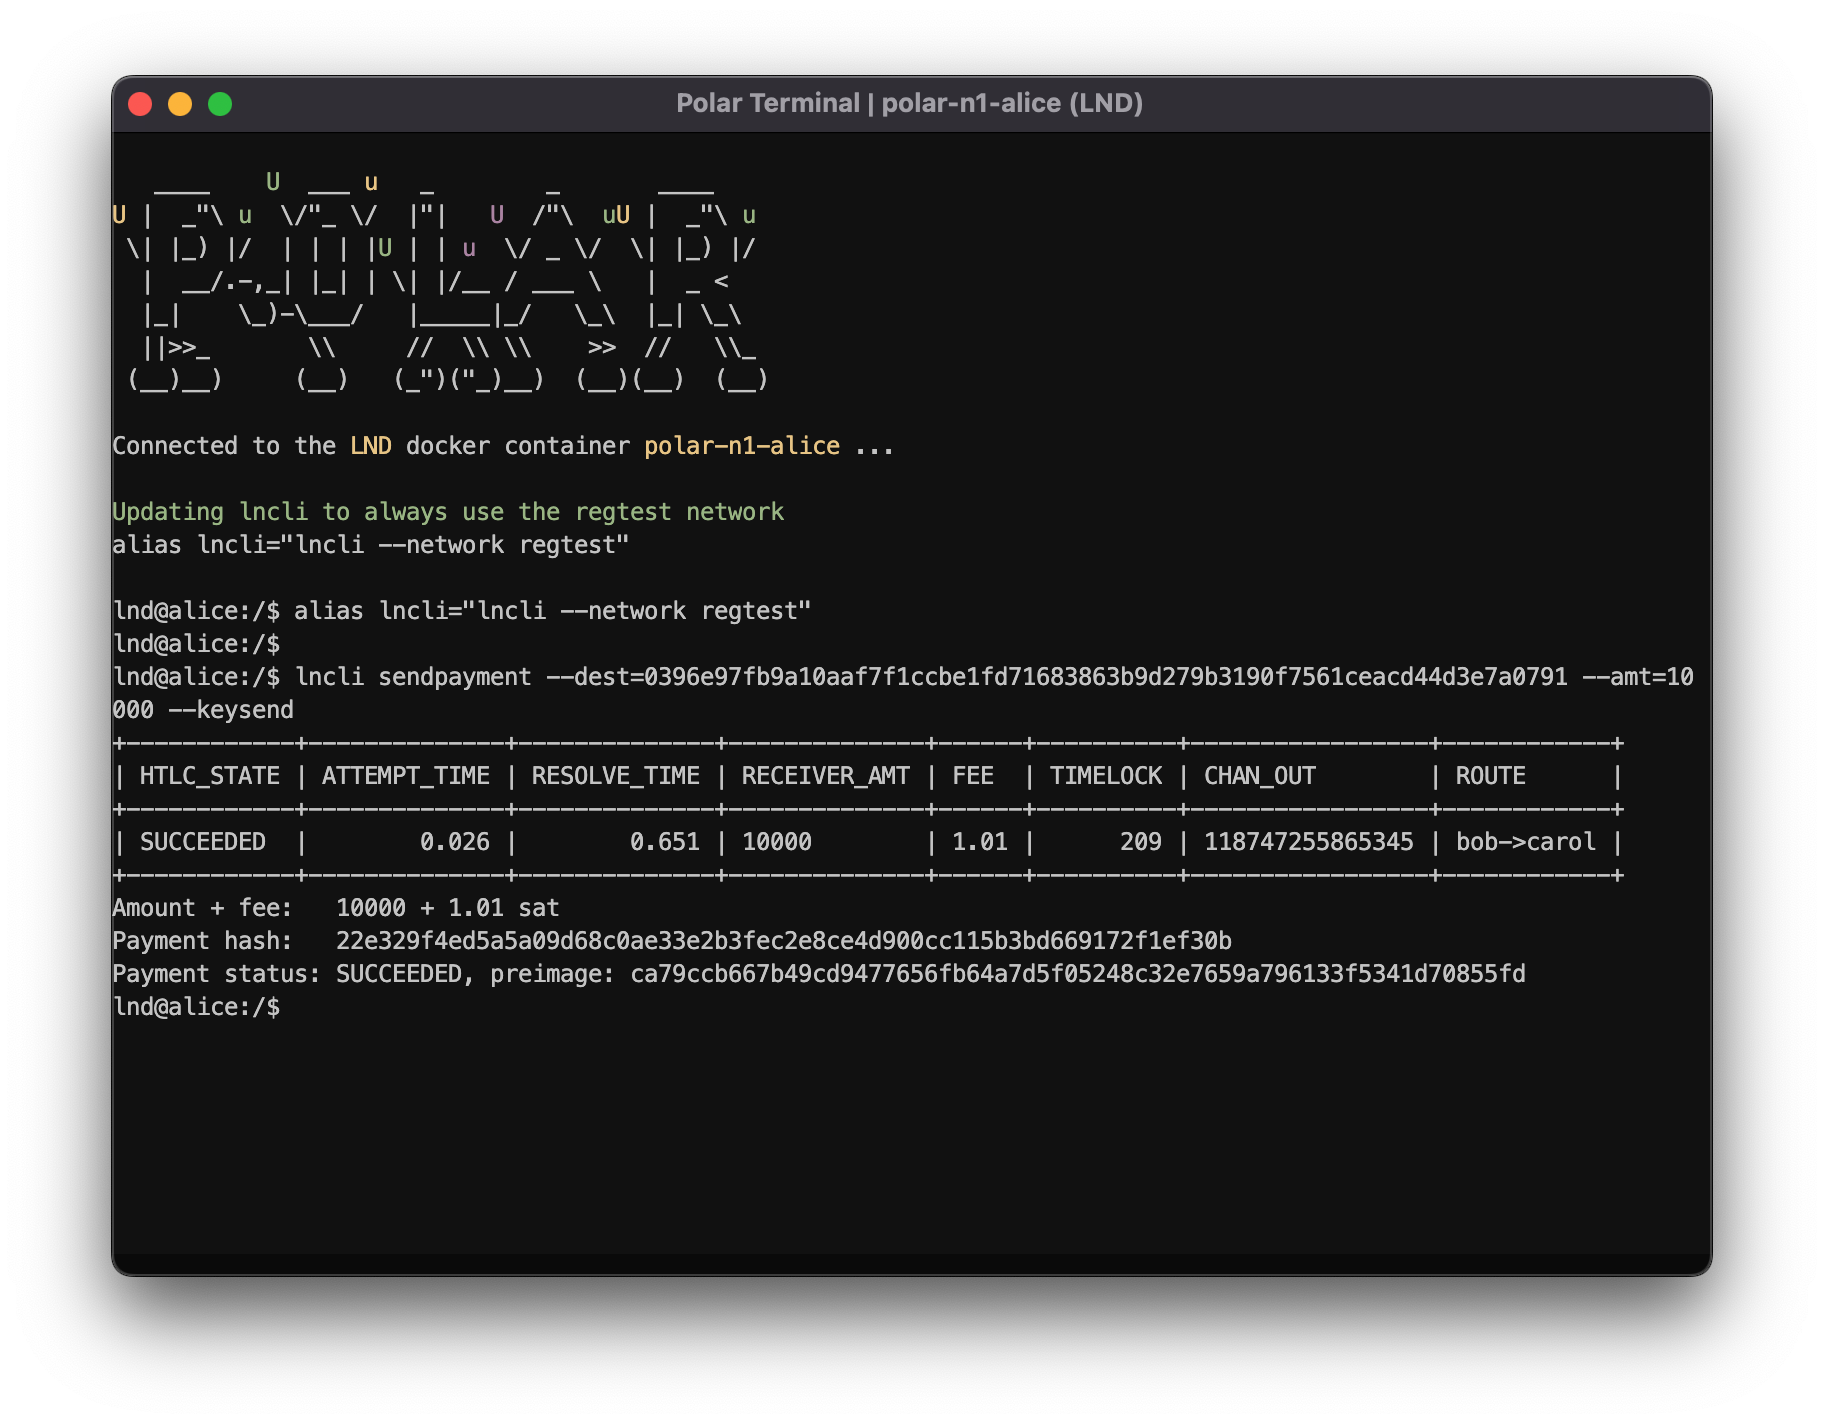Close the Polar Terminal window
The width and height of the screenshot is (1824, 1424).
coord(140,104)
